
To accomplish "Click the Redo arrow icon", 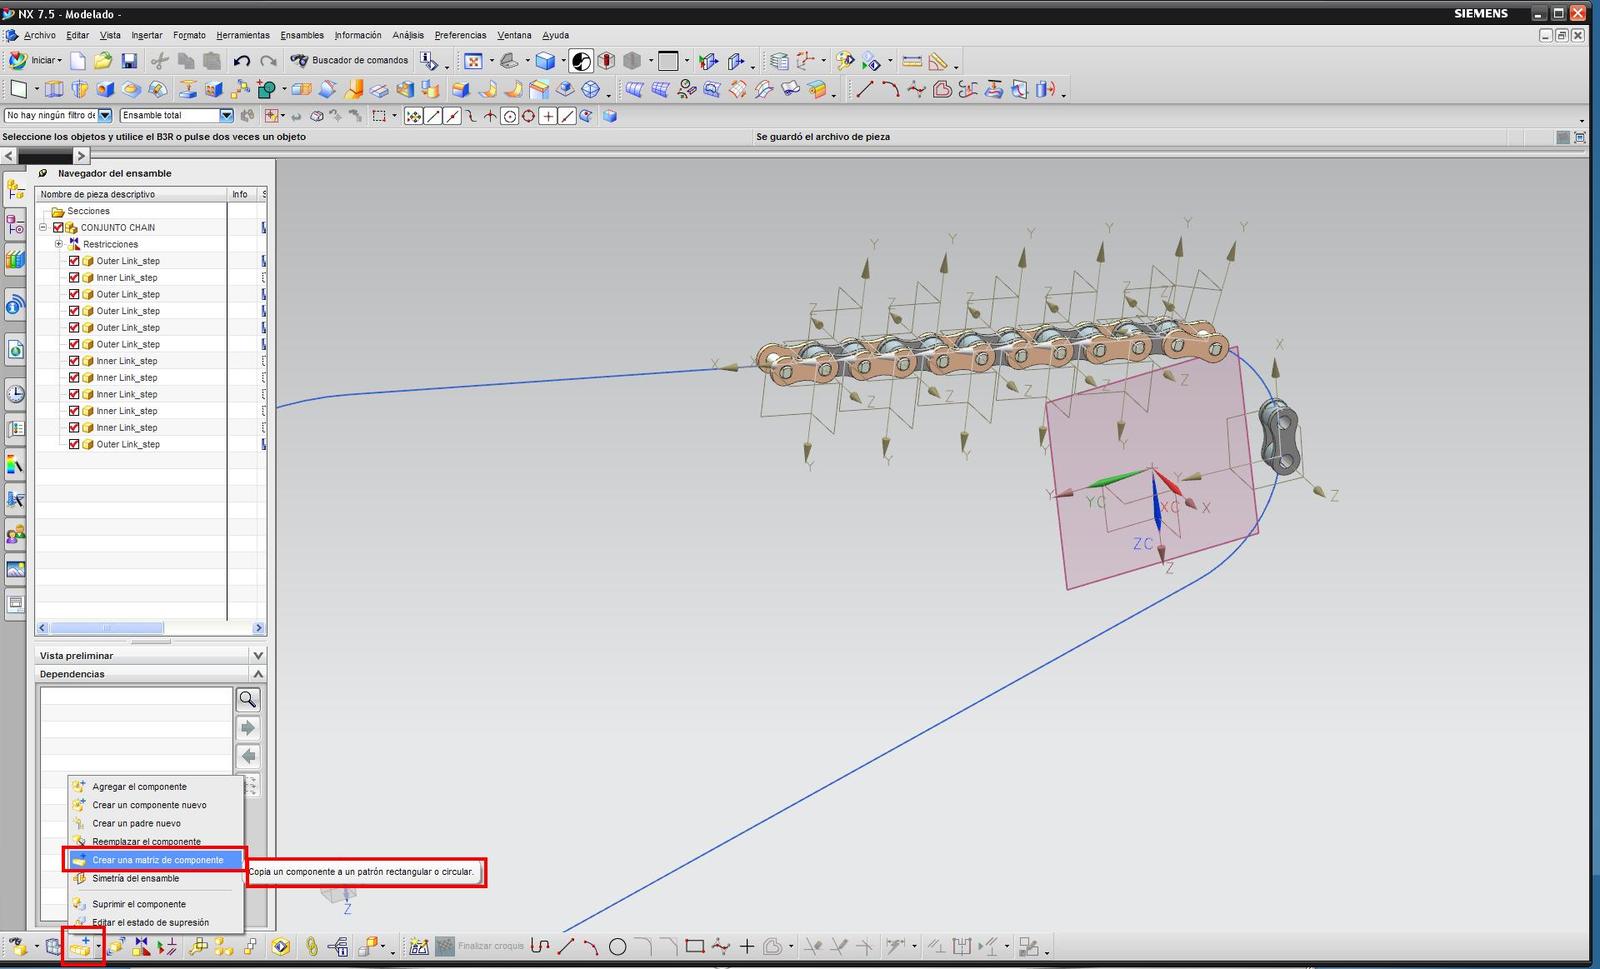I will tap(268, 61).
